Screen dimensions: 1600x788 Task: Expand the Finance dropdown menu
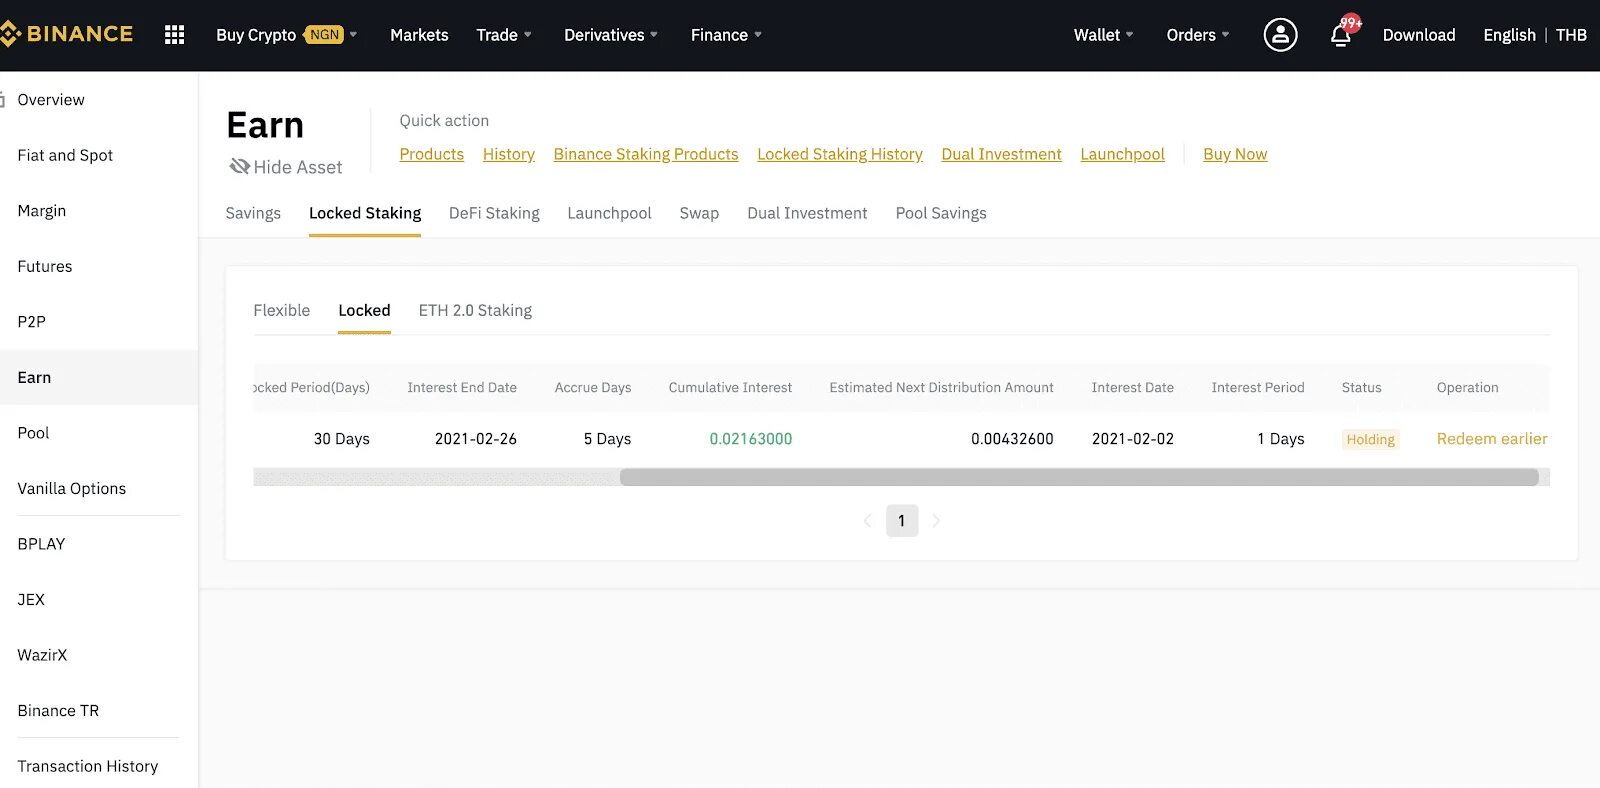tap(726, 35)
